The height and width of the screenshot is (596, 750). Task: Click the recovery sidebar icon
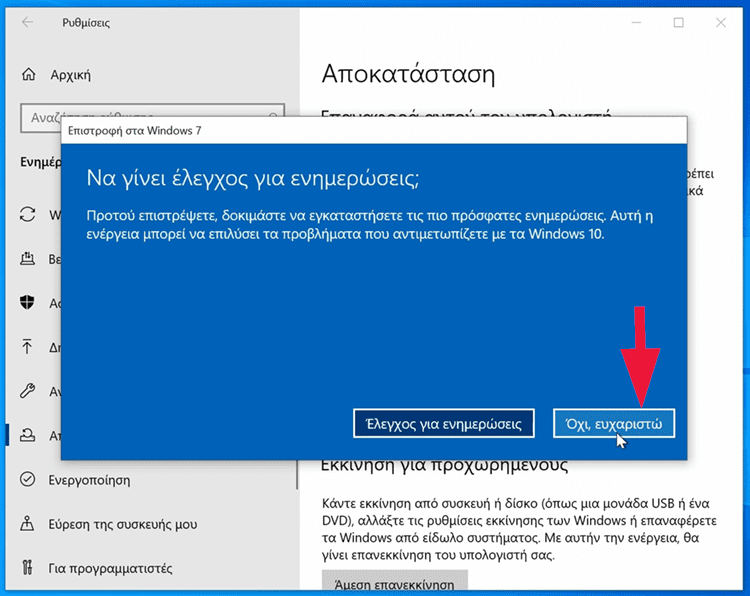point(27,435)
